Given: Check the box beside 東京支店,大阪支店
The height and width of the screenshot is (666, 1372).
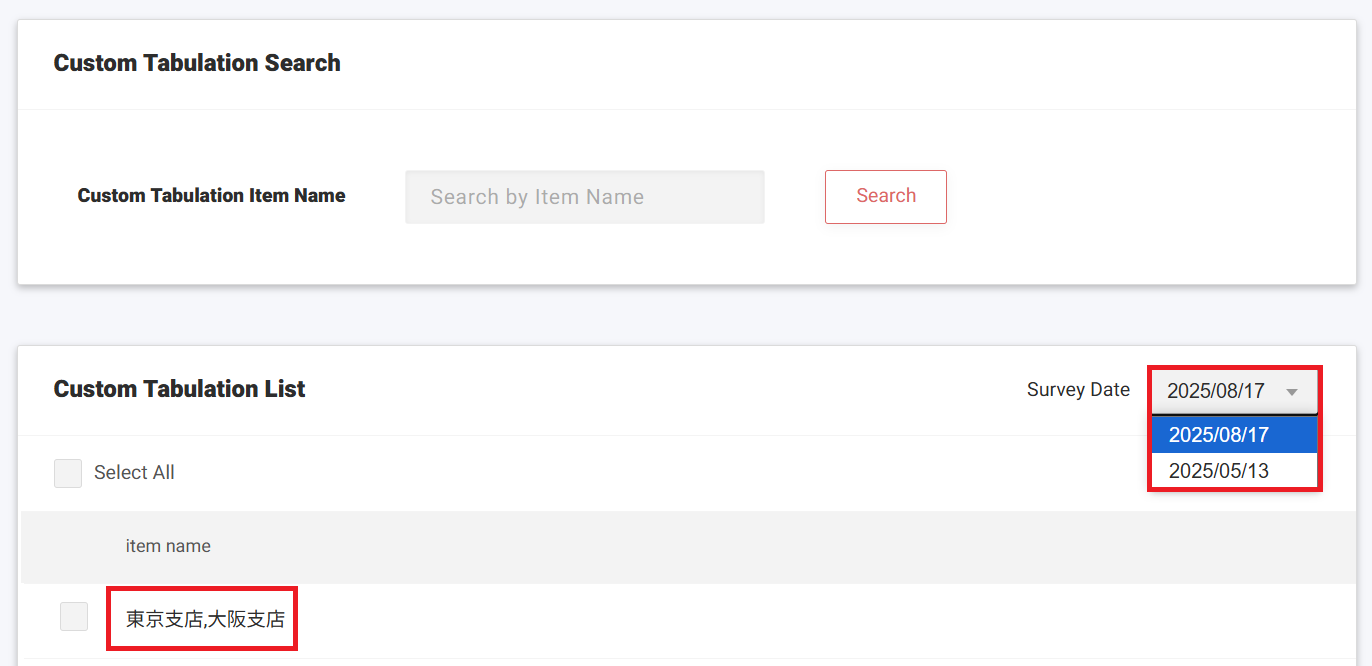Looking at the screenshot, I should coord(74,617).
